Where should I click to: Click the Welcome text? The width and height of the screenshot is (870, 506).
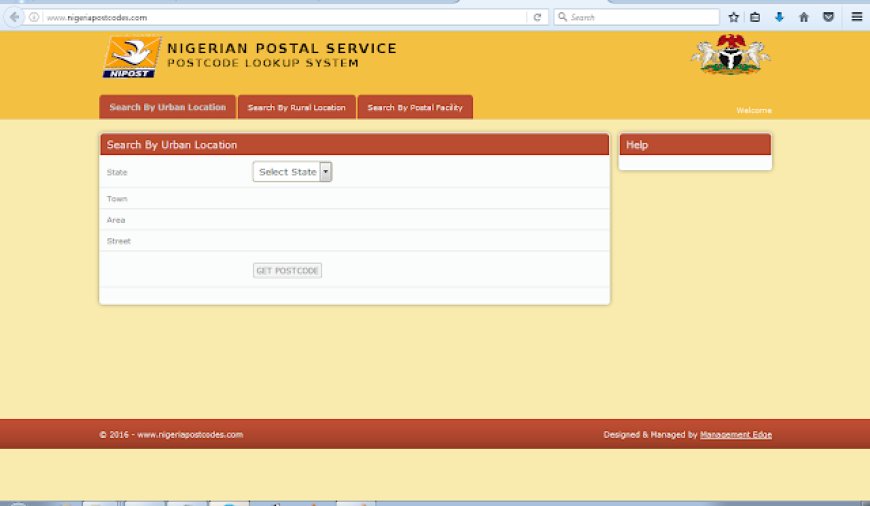(x=753, y=110)
